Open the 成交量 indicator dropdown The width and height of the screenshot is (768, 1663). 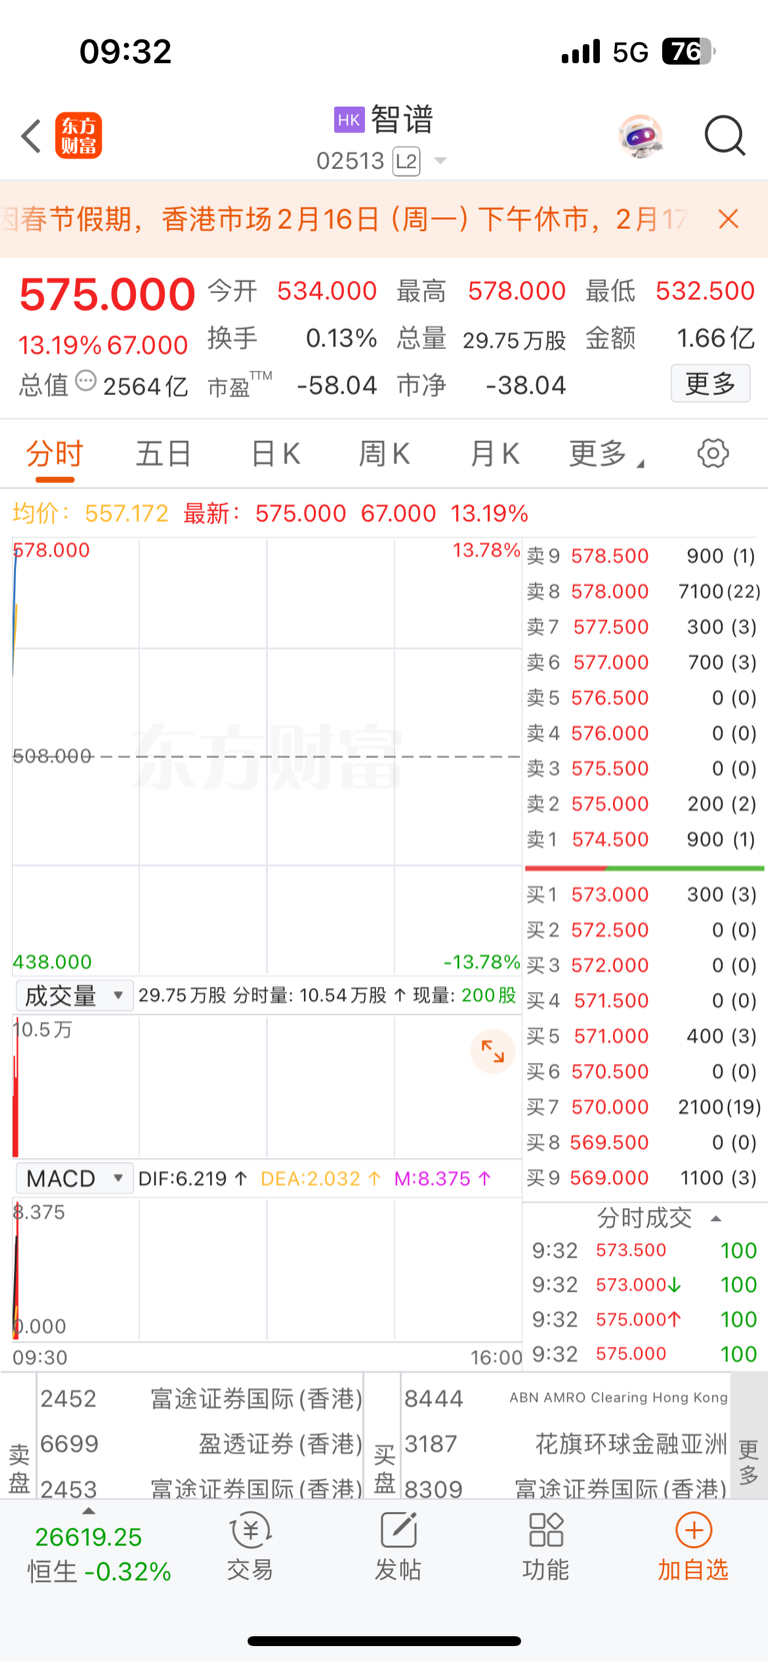click(74, 995)
